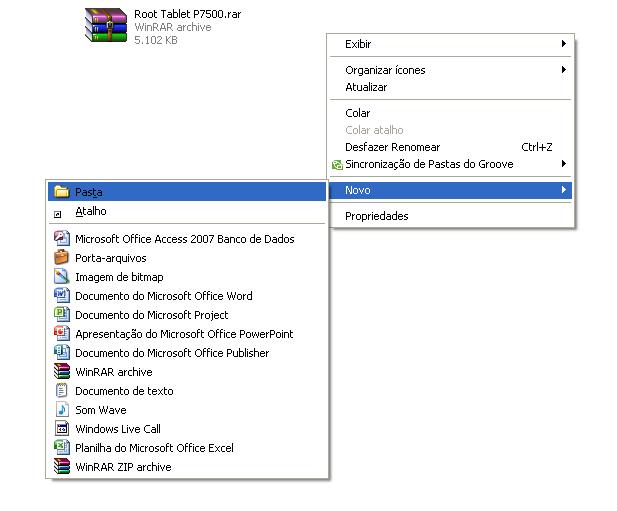Expand the Novo submenu arrow
The width and height of the screenshot is (617, 511).
pos(563,190)
